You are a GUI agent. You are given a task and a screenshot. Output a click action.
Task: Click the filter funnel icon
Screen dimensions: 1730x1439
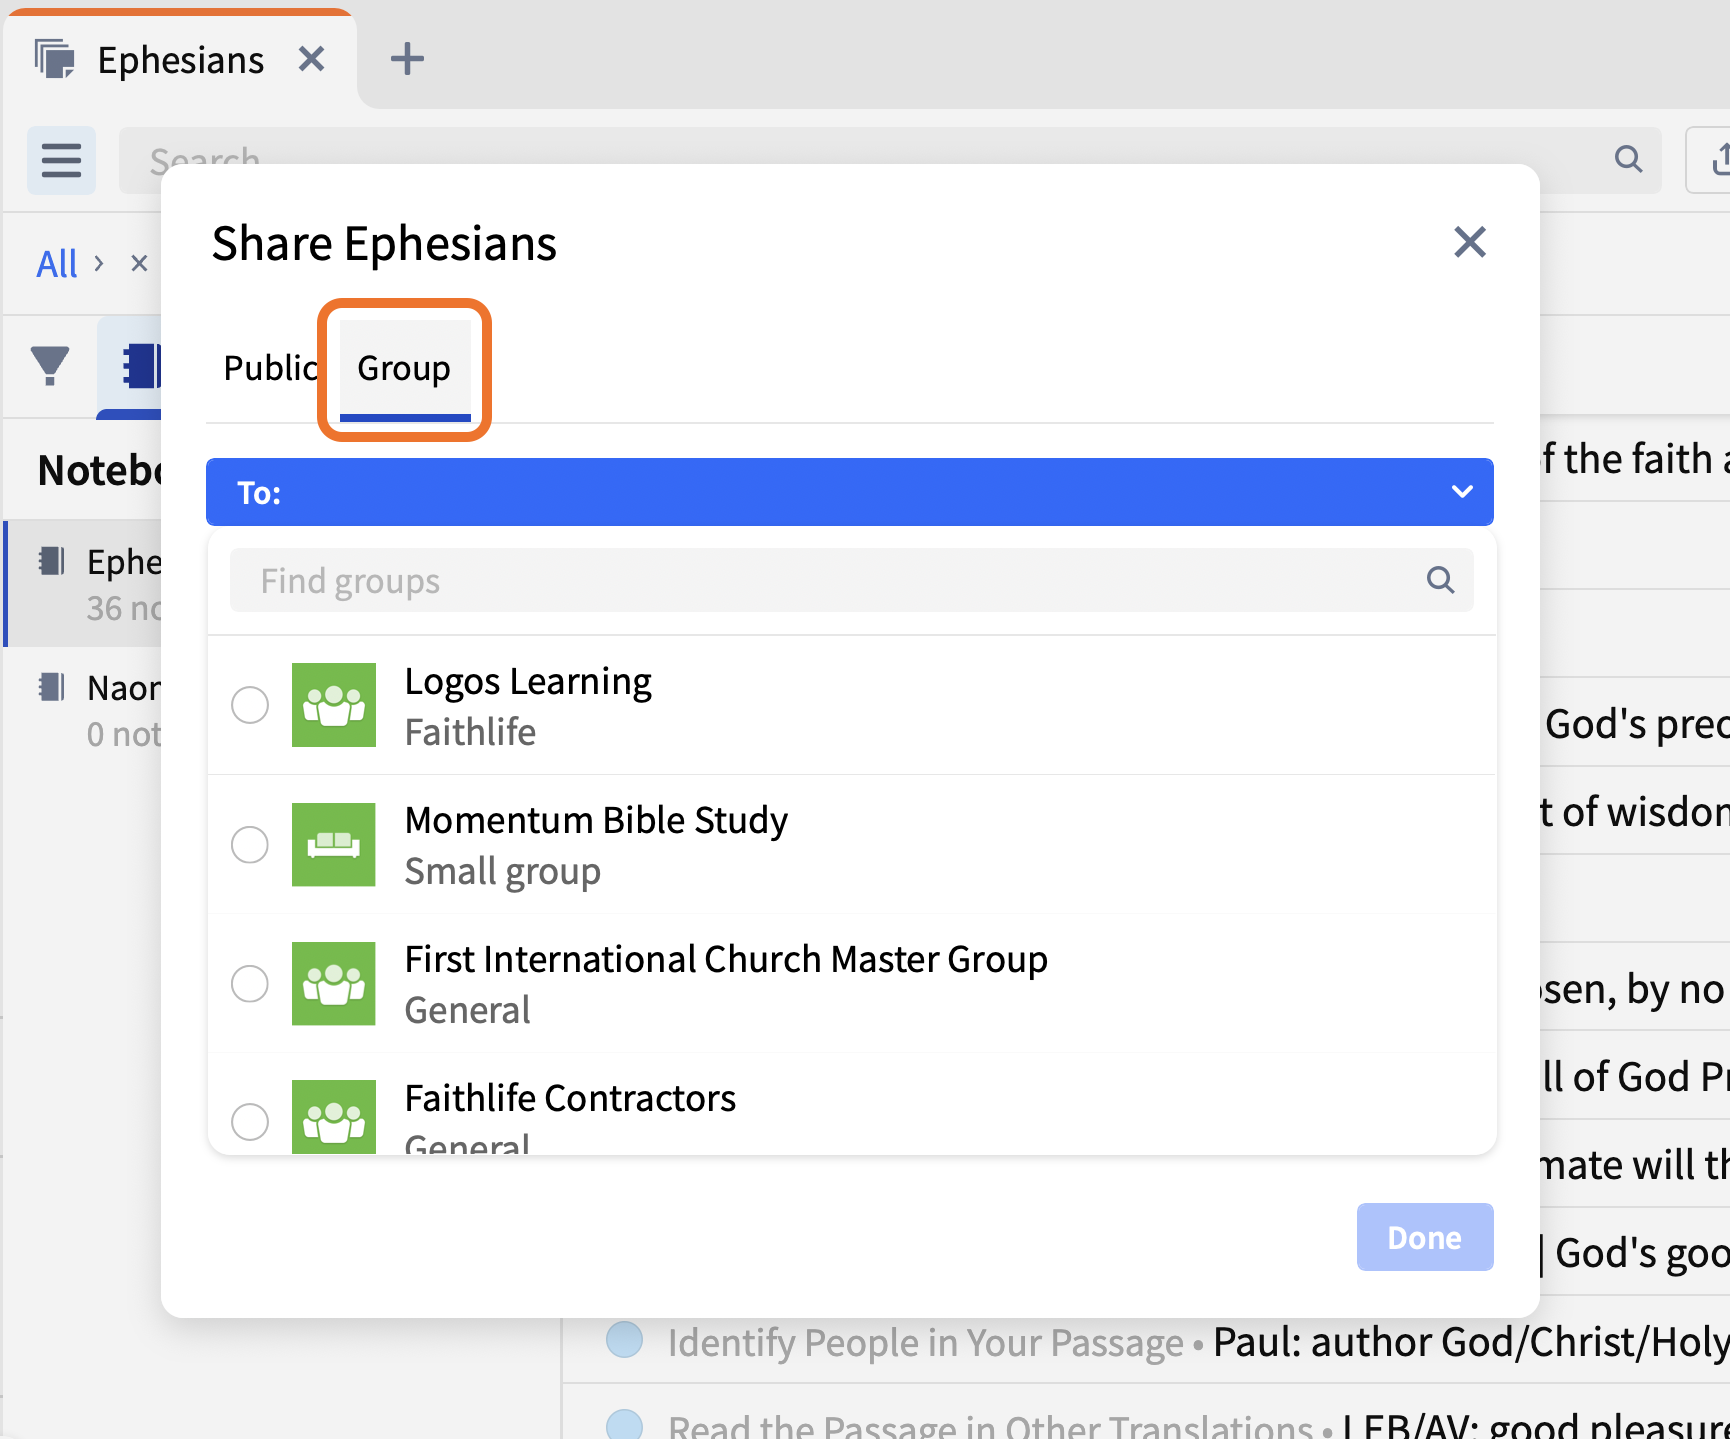click(50, 365)
